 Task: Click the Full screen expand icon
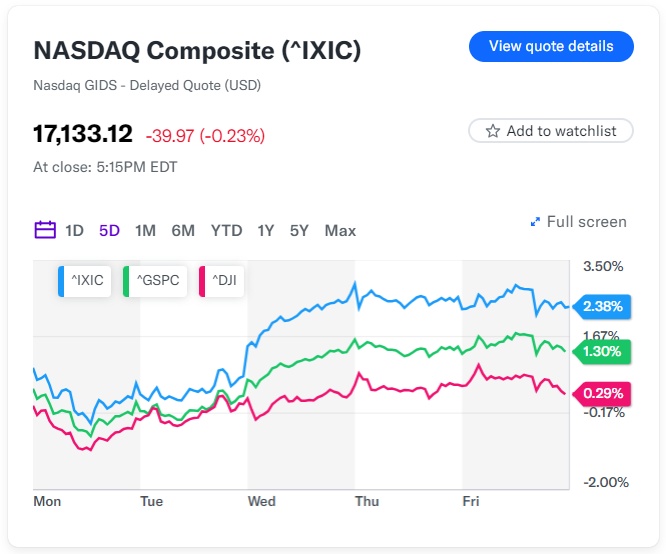[x=536, y=222]
